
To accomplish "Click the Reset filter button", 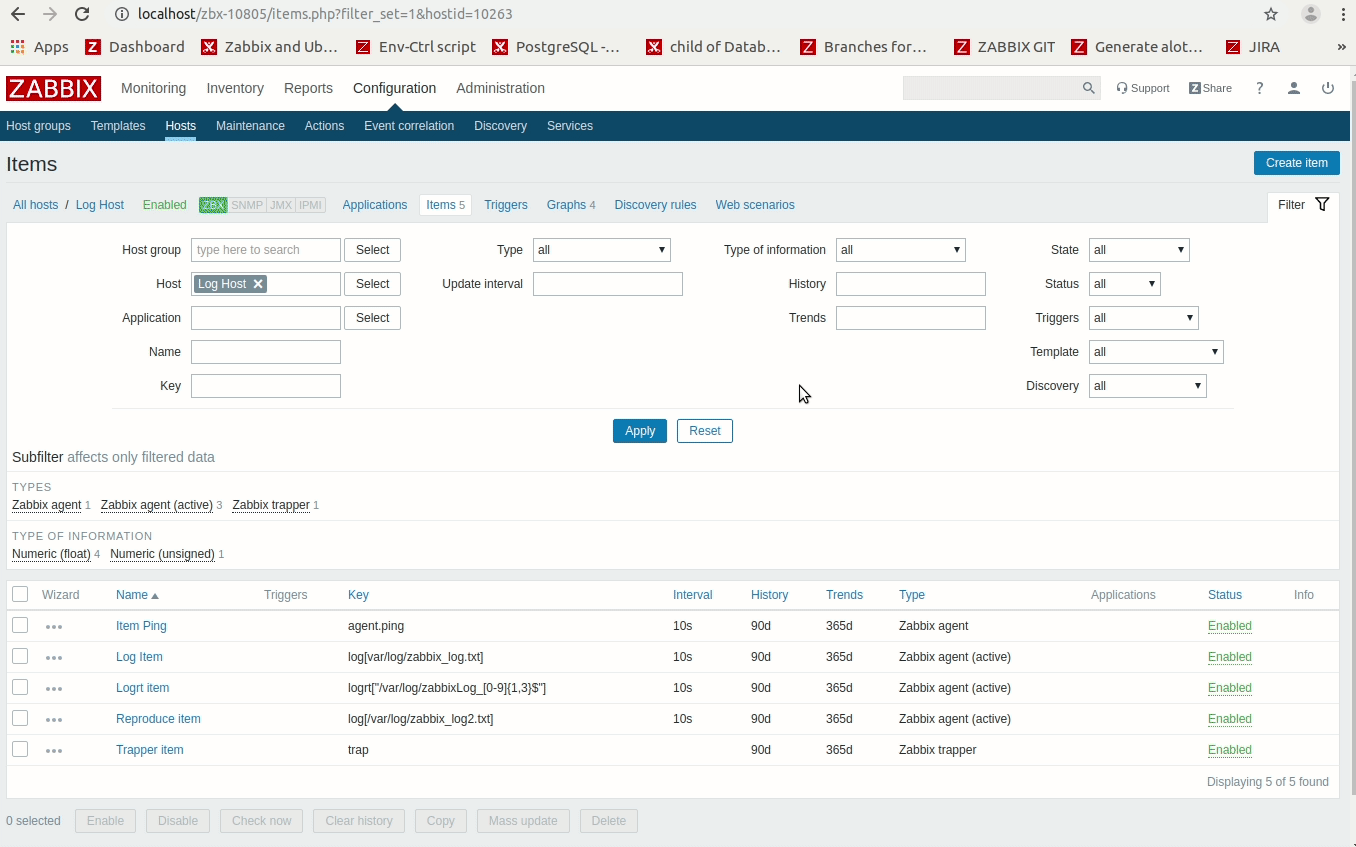I will coord(705,431).
